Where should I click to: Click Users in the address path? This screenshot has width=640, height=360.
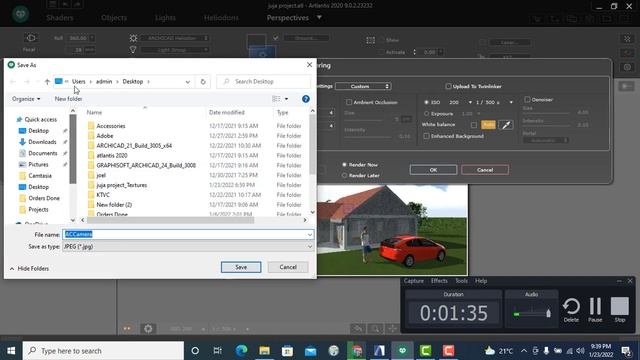coord(79,82)
